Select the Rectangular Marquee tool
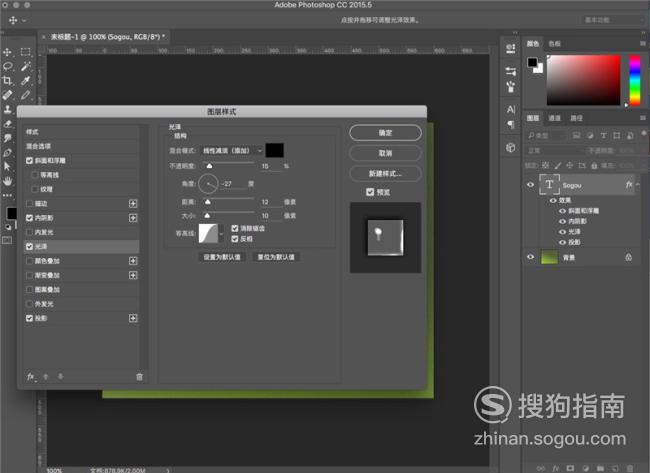The height and width of the screenshot is (473, 650). pos(26,52)
